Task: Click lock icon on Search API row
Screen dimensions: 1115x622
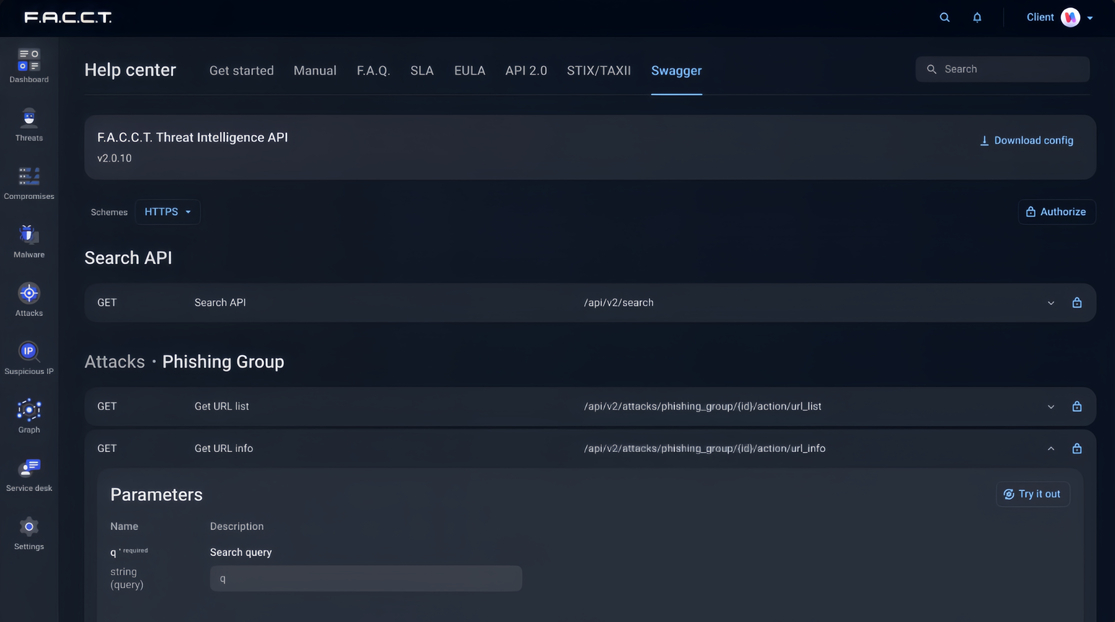Action: [1077, 303]
